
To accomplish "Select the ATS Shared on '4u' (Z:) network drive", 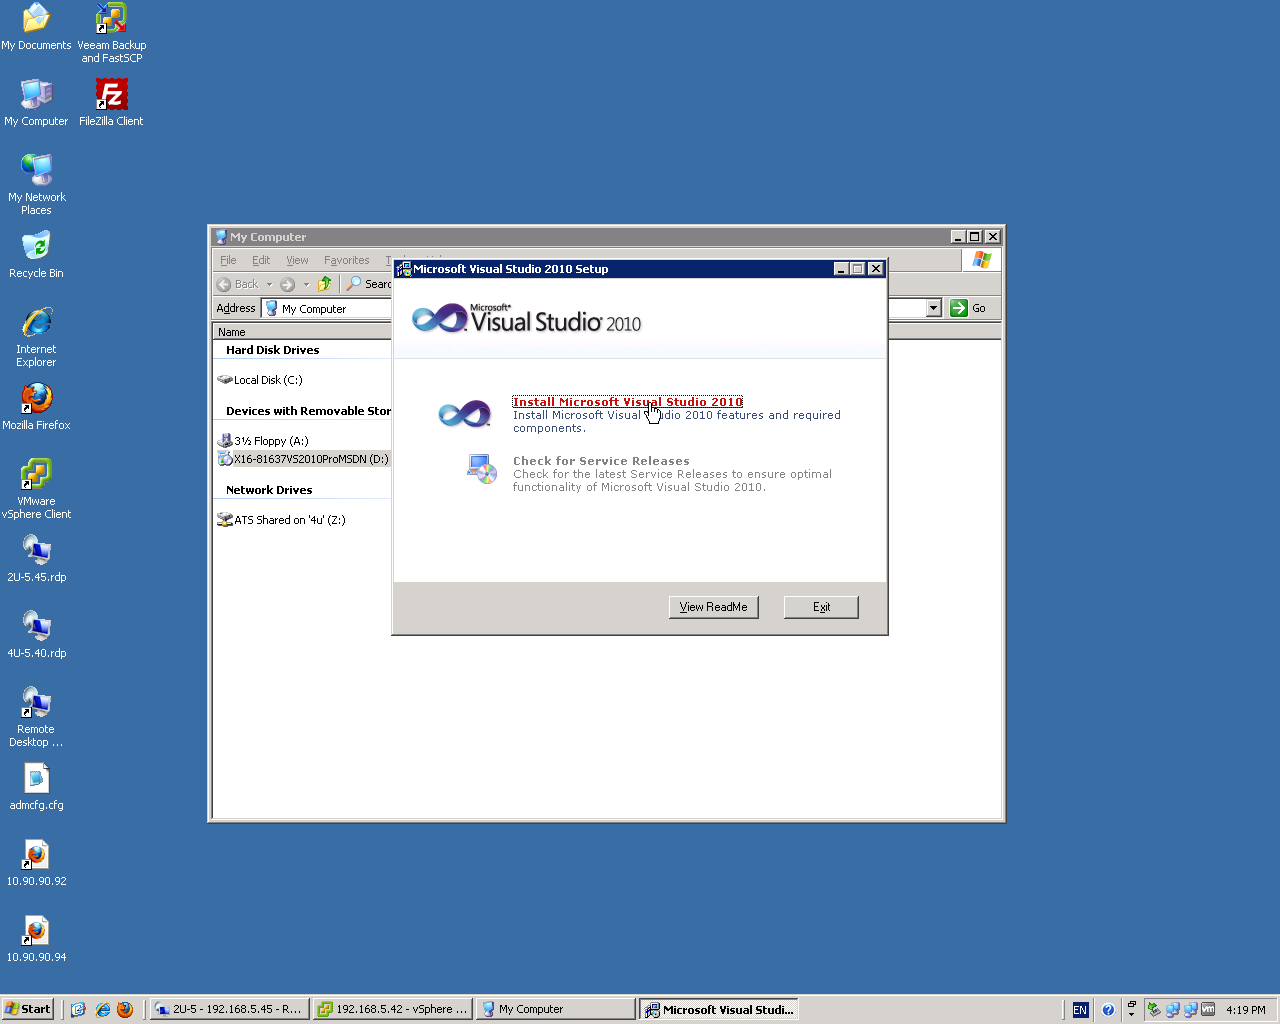I will [x=282, y=520].
